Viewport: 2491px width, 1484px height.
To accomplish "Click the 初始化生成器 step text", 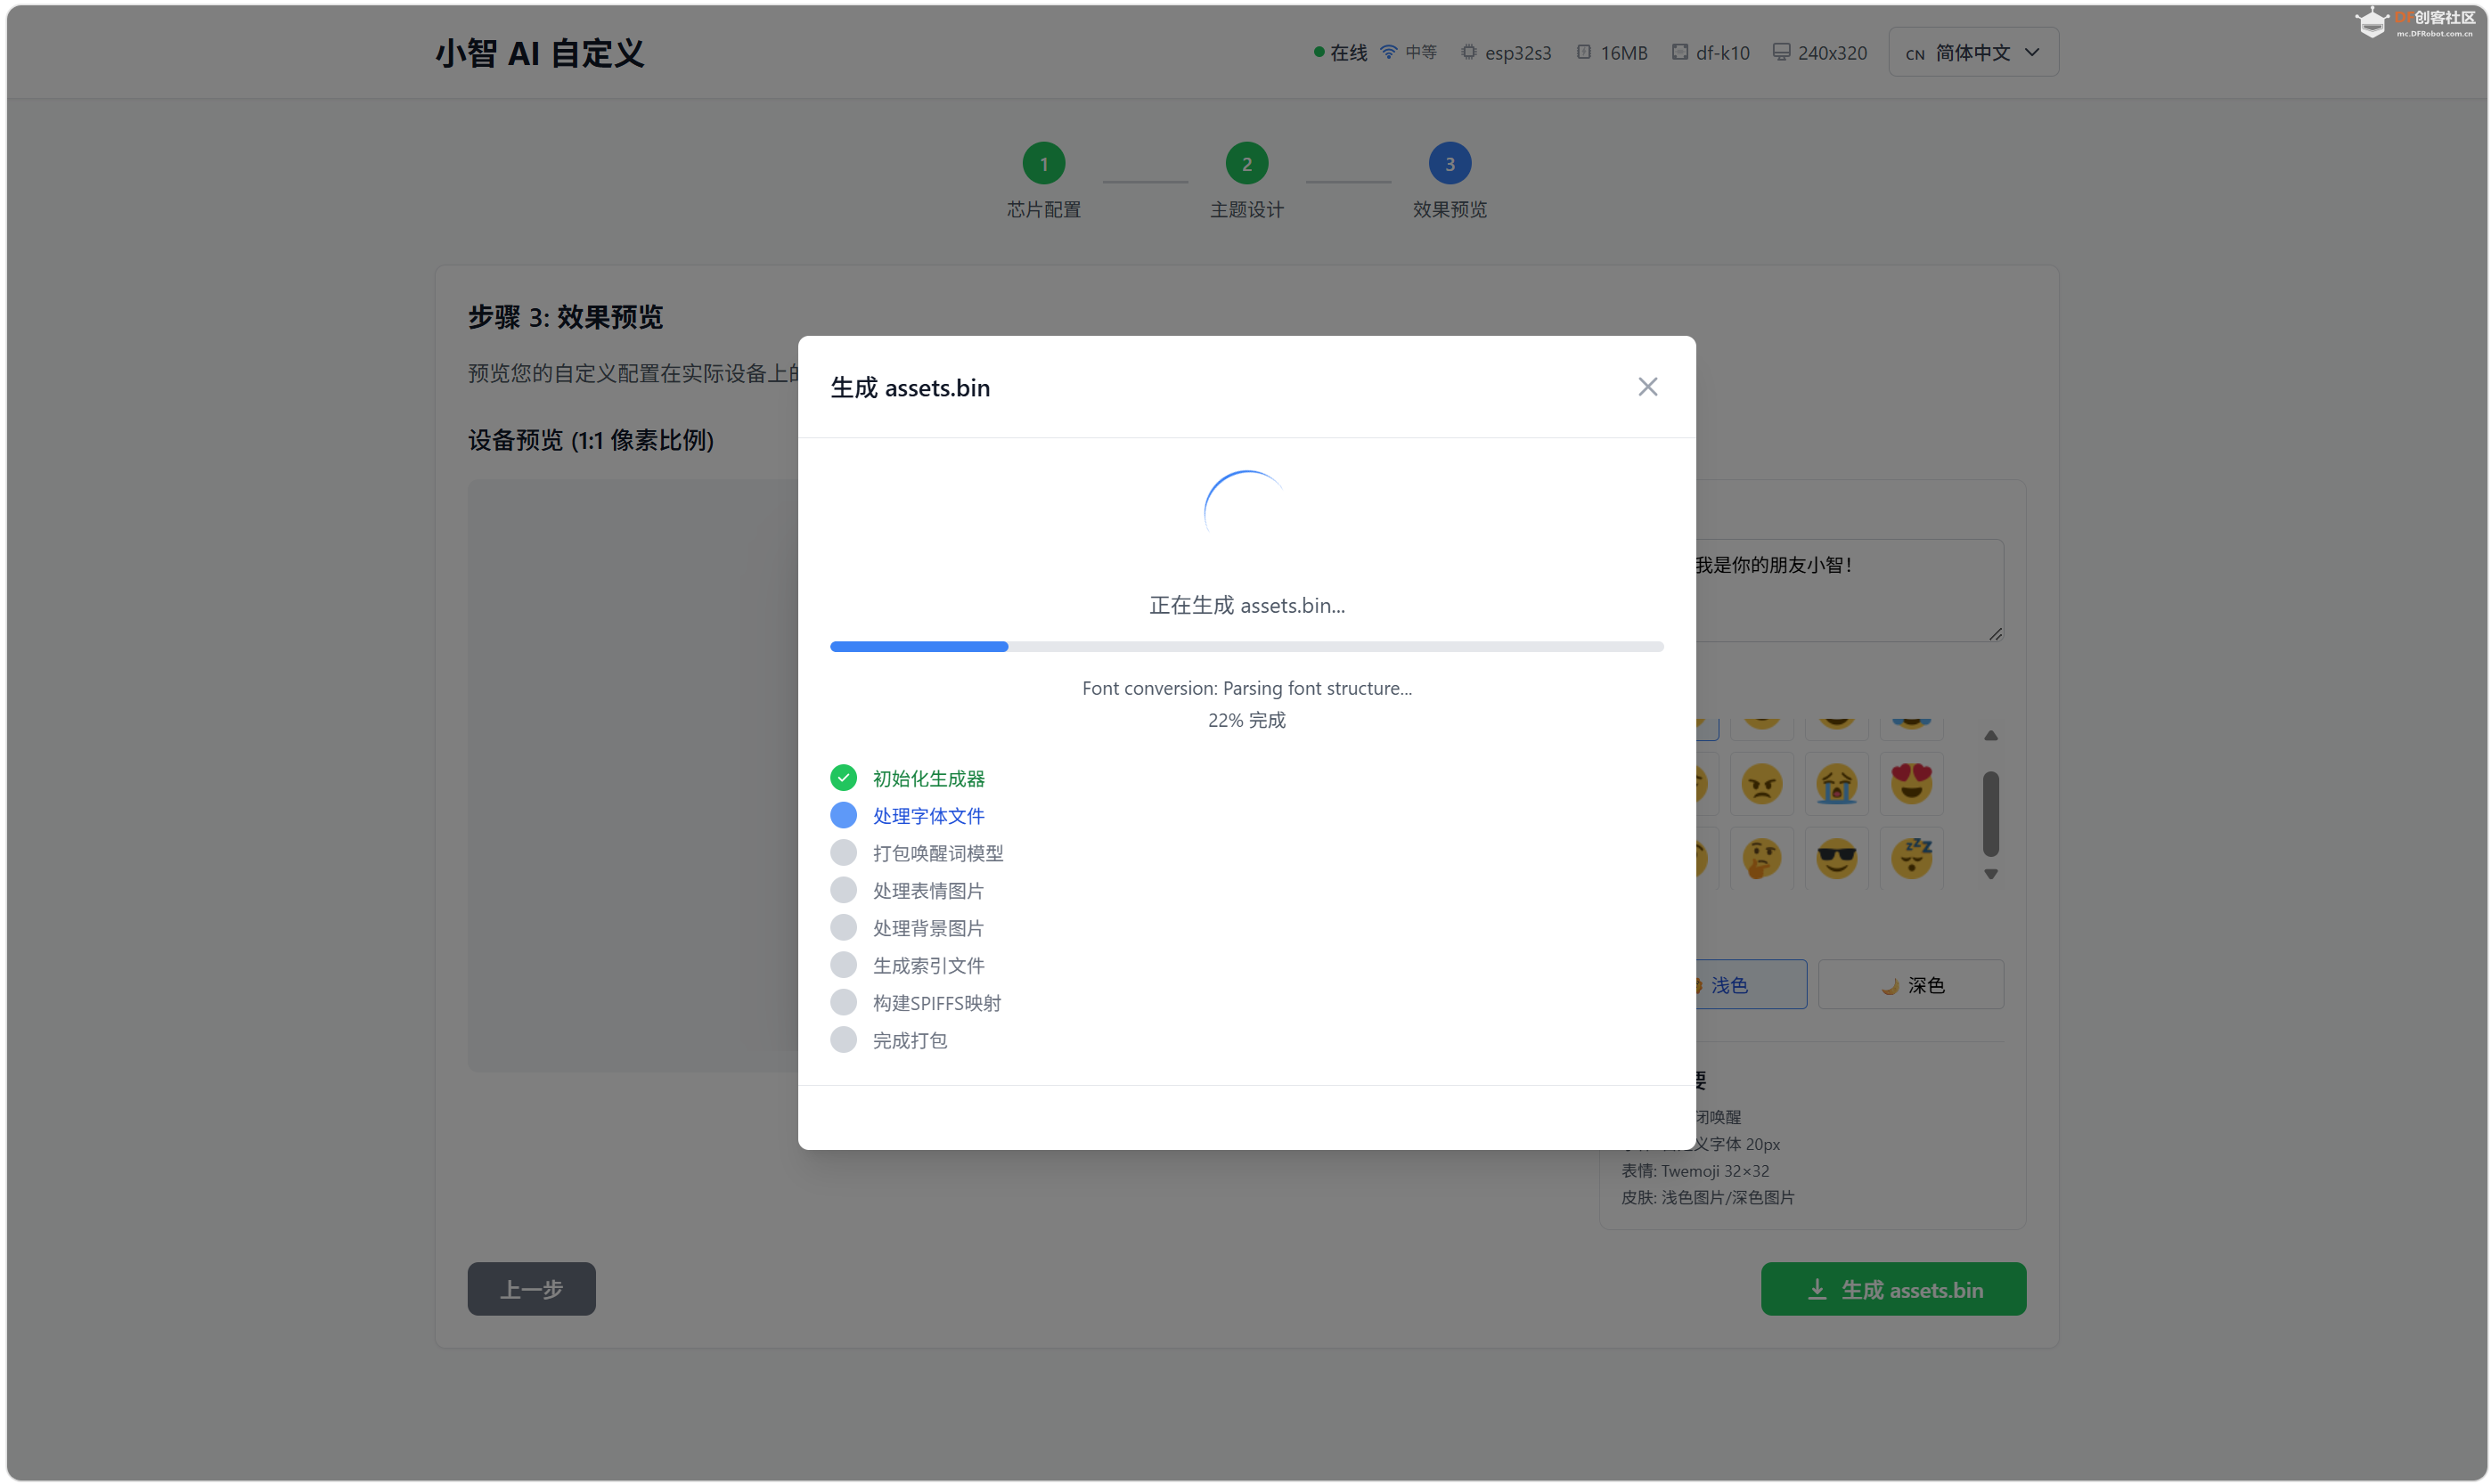I will coord(928,778).
